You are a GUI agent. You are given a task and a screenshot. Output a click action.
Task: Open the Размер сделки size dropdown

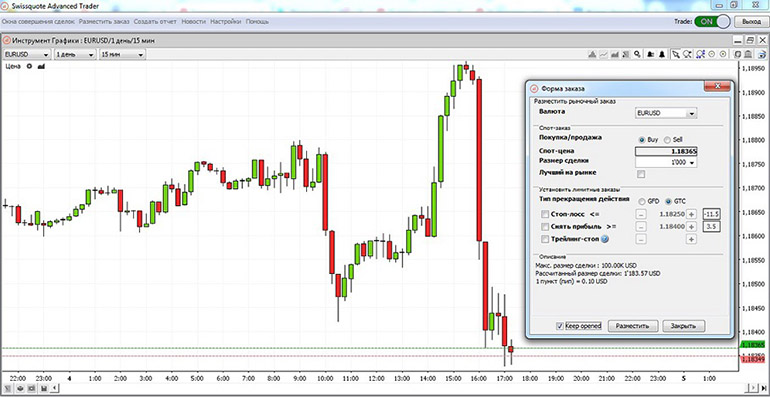click(666, 163)
